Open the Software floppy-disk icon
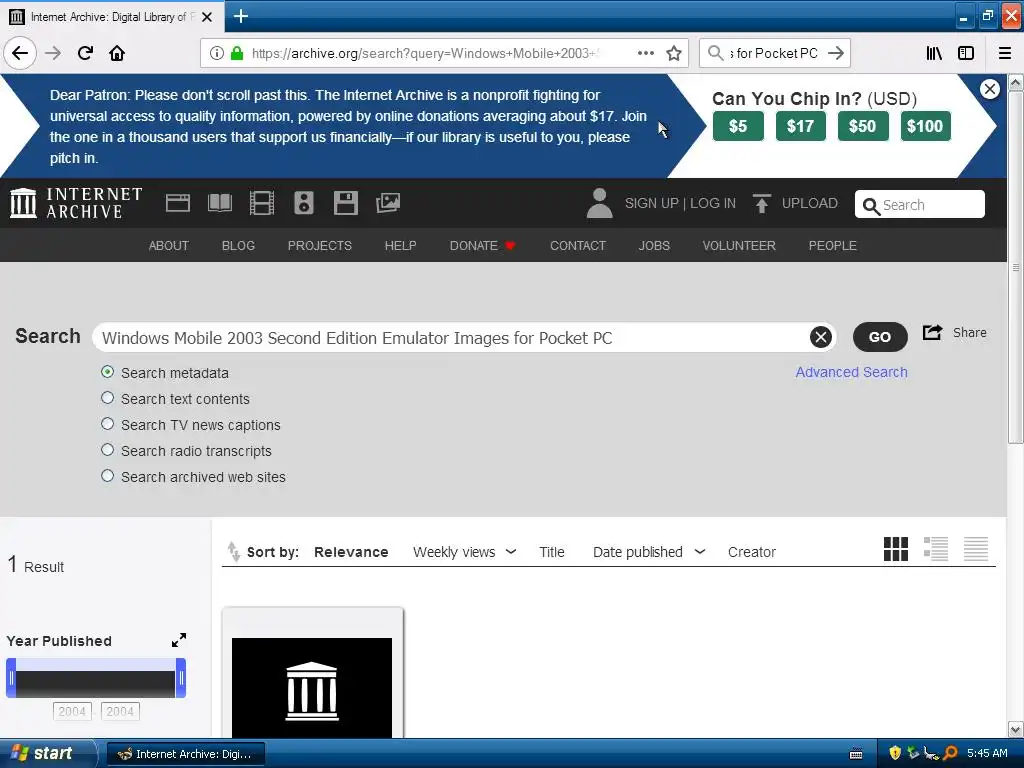 [x=345, y=203]
